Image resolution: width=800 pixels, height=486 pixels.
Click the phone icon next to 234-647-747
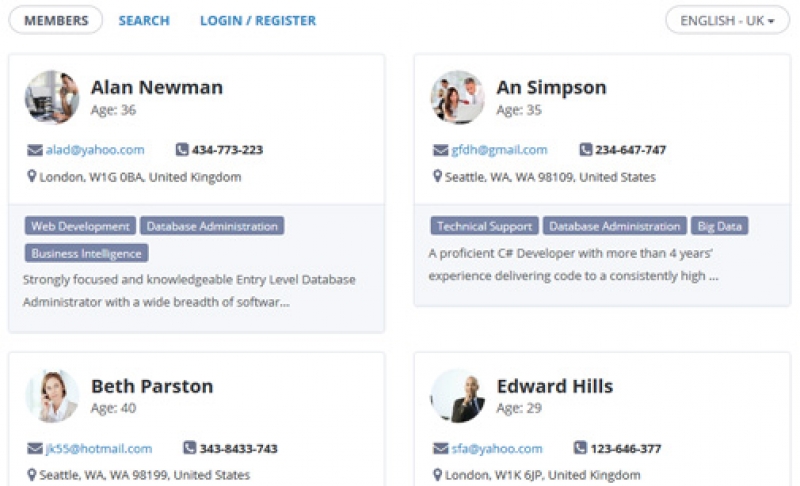pos(586,149)
